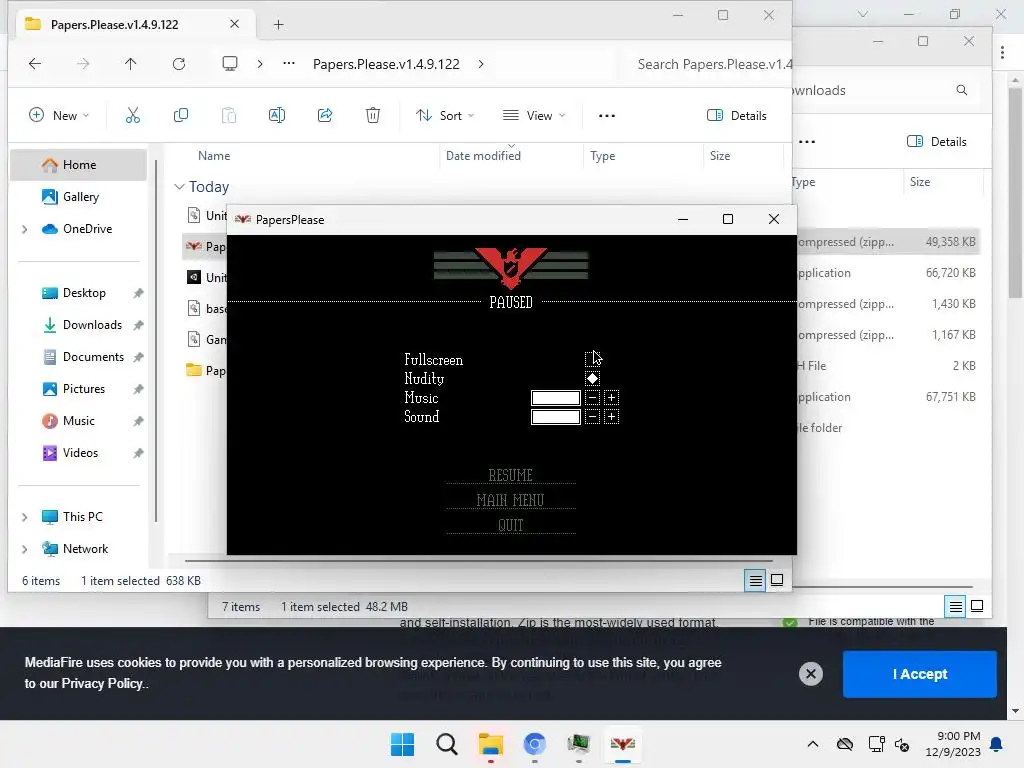The width and height of the screenshot is (1024, 768).
Task: Open File Explorer from the taskbar
Action: 490,744
